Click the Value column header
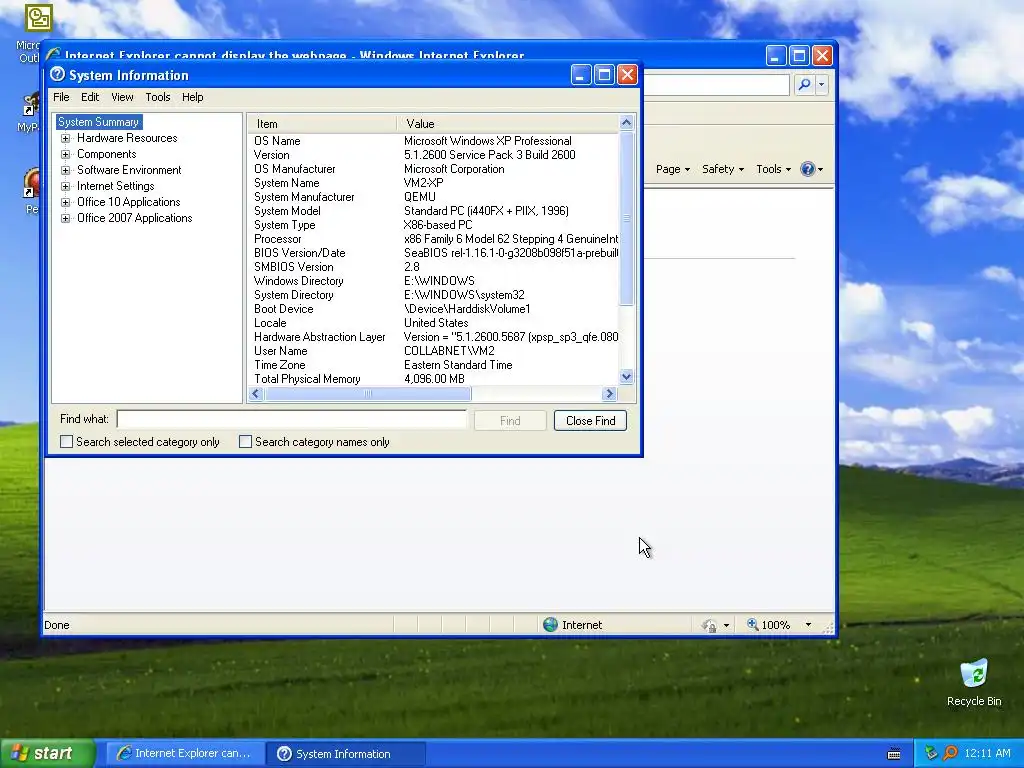This screenshot has width=1024, height=768. pyautogui.click(x=507, y=123)
